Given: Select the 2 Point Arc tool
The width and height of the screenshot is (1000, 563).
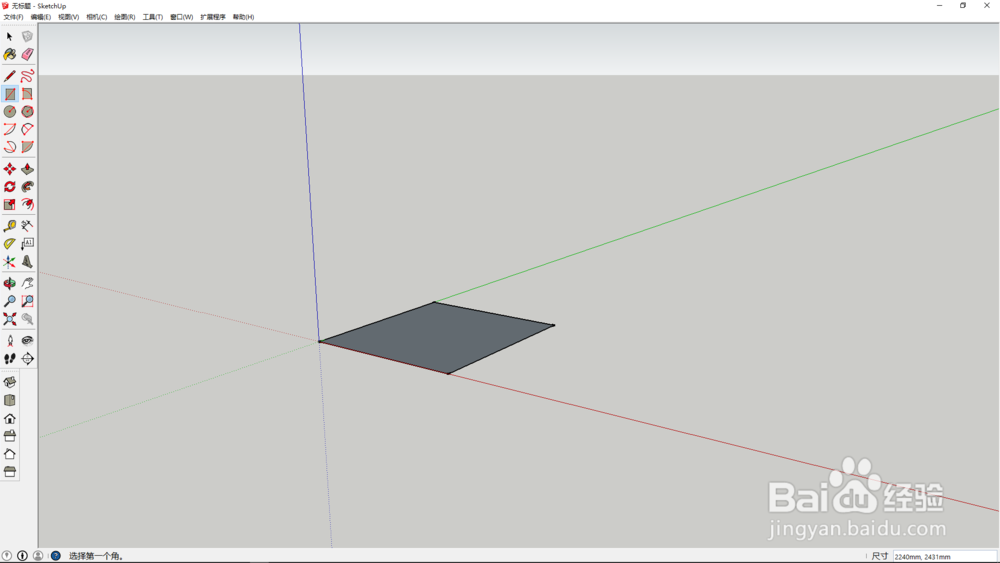Looking at the screenshot, I should coord(27,129).
